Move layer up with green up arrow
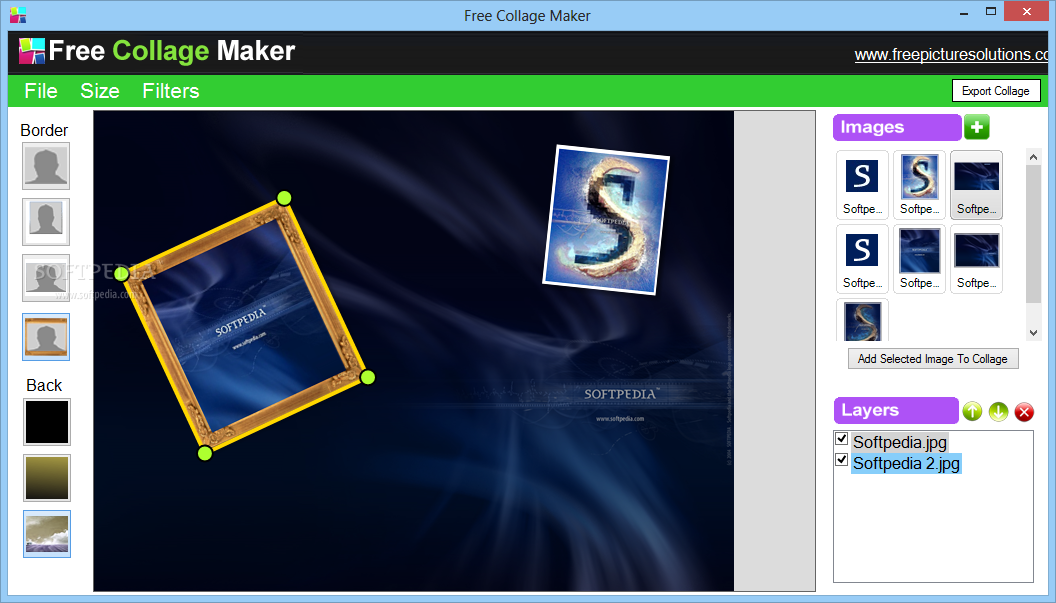The height and width of the screenshot is (603, 1056). click(972, 411)
